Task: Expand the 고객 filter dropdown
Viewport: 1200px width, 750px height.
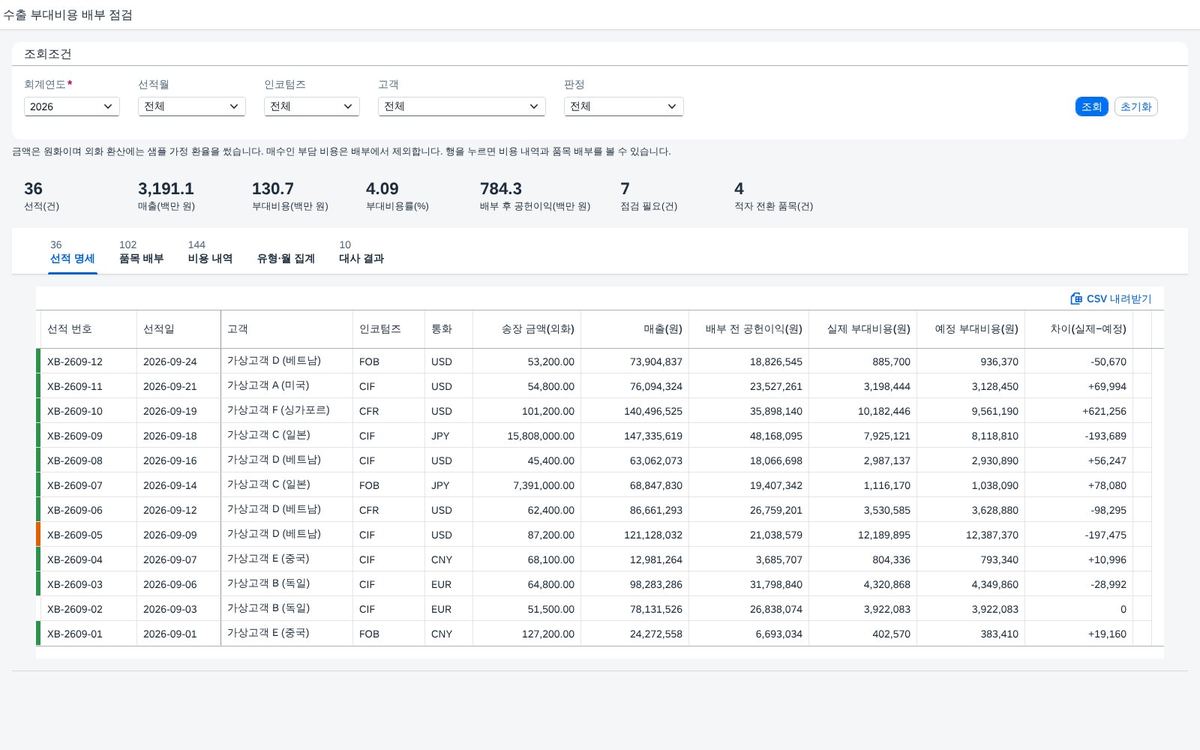Action: pos(462,106)
